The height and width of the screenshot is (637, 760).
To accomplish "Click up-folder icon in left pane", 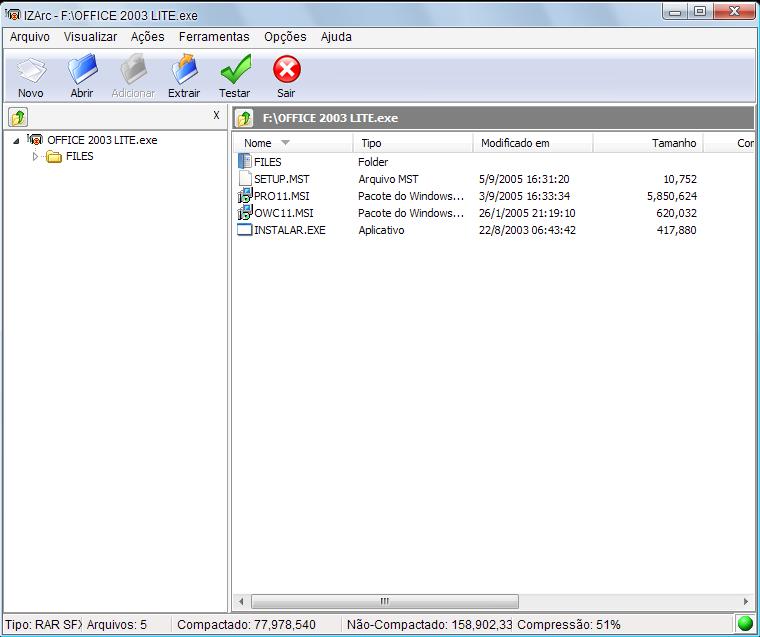I will pos(18,117).
